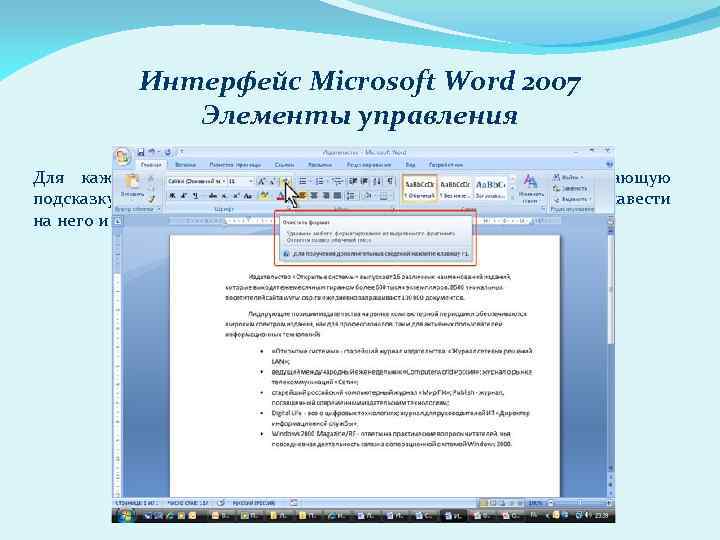Click the Clear Formatting icon
The image size is (720, 540).
coord(285,181)
